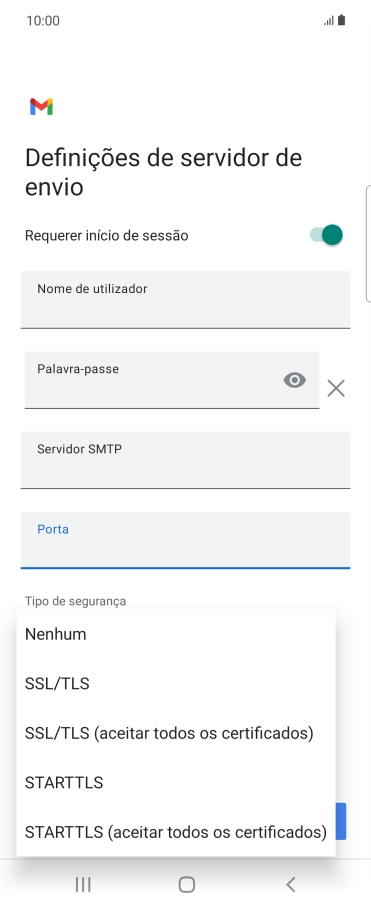Viewport: 371px width, 908px height.
Task: Go back using the navigation arrow
Action: click(x=291, y=884)
